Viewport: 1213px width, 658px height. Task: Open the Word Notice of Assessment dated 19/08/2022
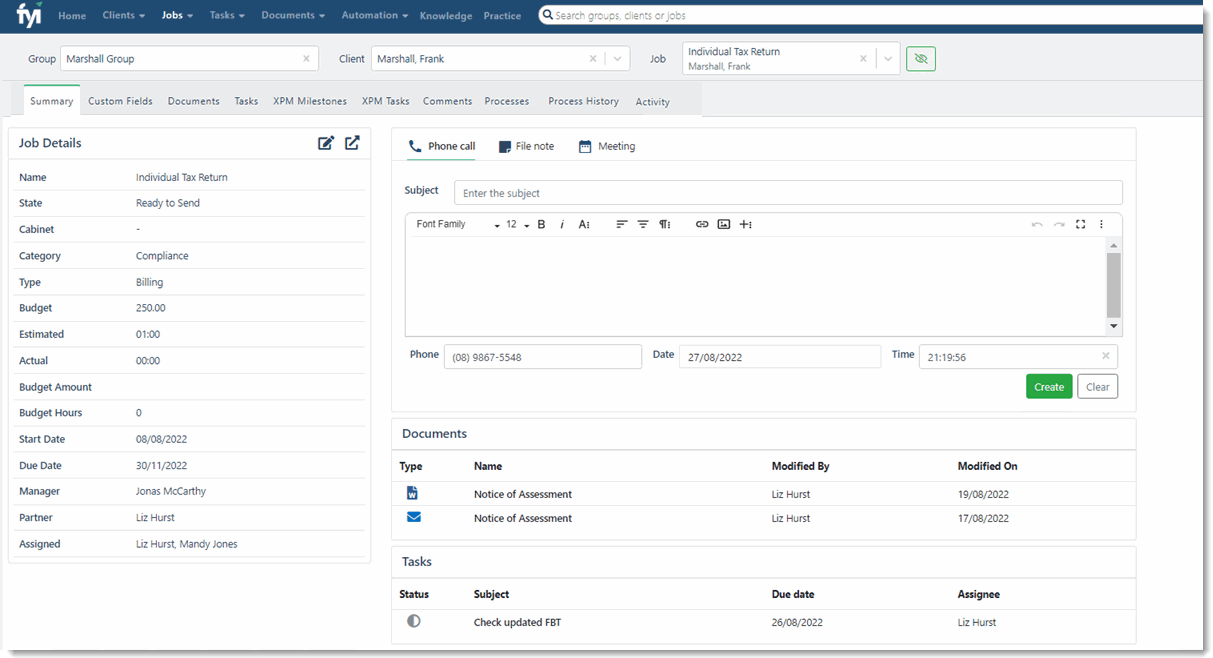pyautogui.click(x=523, y=494)
